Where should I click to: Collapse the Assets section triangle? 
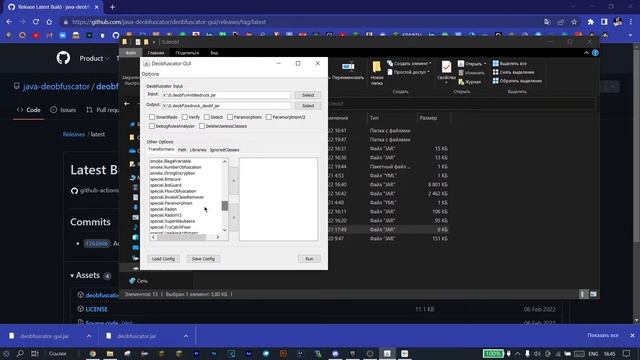[x=72, y=276]
